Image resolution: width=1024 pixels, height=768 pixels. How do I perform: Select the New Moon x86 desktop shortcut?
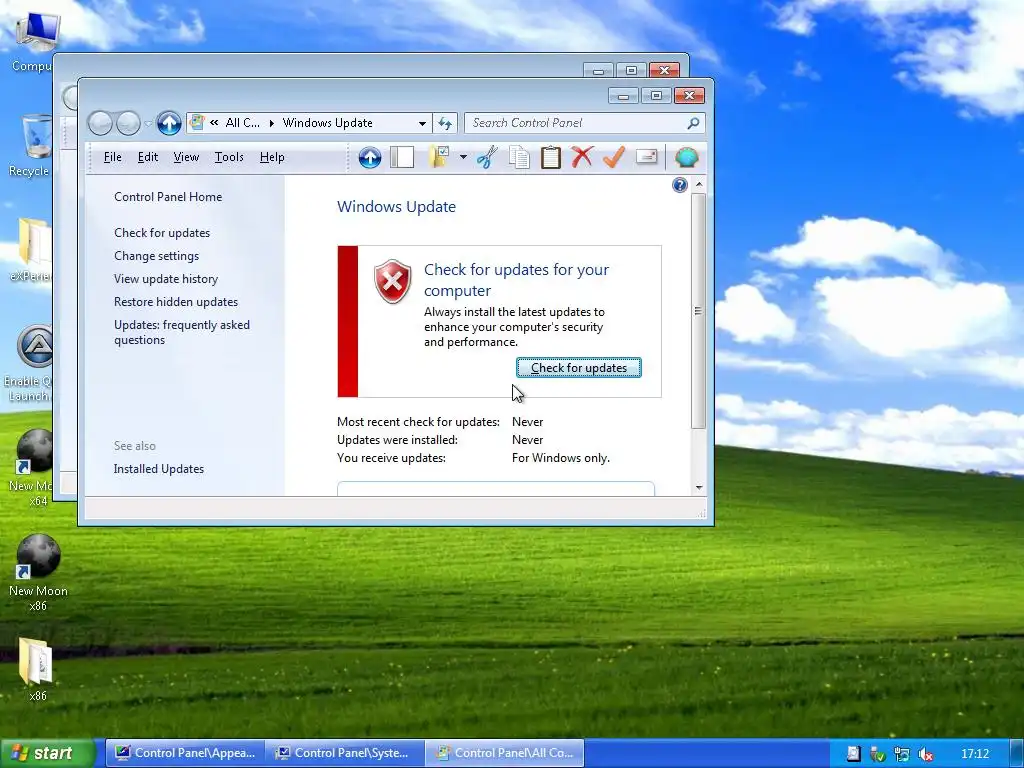pos(38,573)
